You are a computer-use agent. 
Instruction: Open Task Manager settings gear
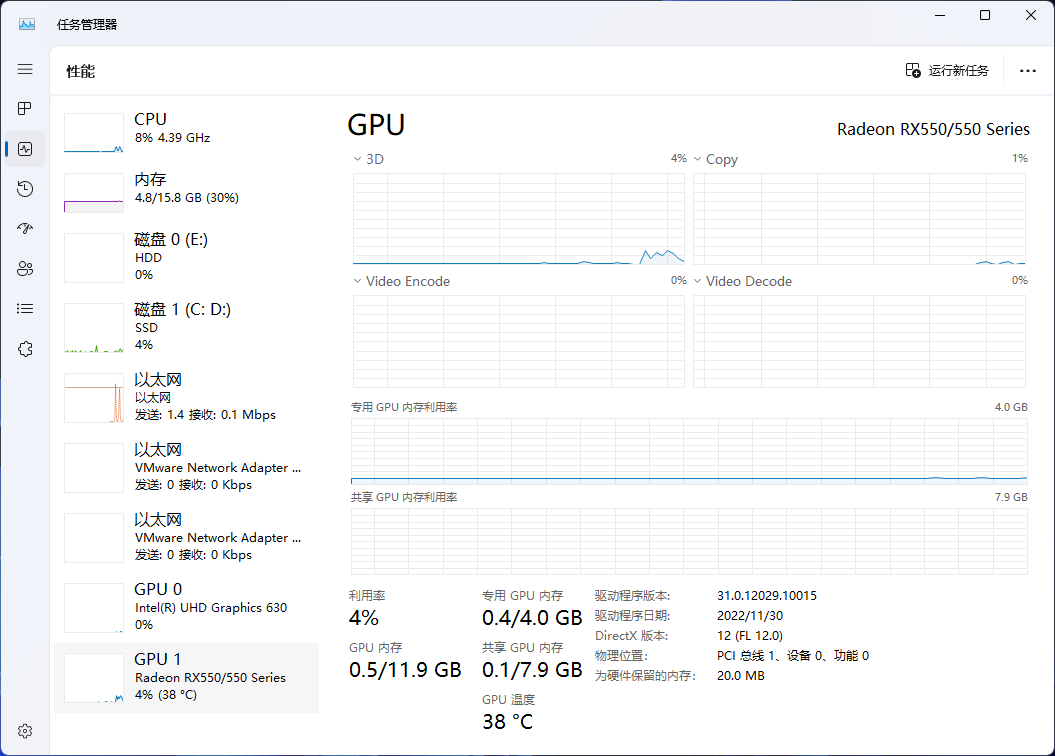pos(25,731)
